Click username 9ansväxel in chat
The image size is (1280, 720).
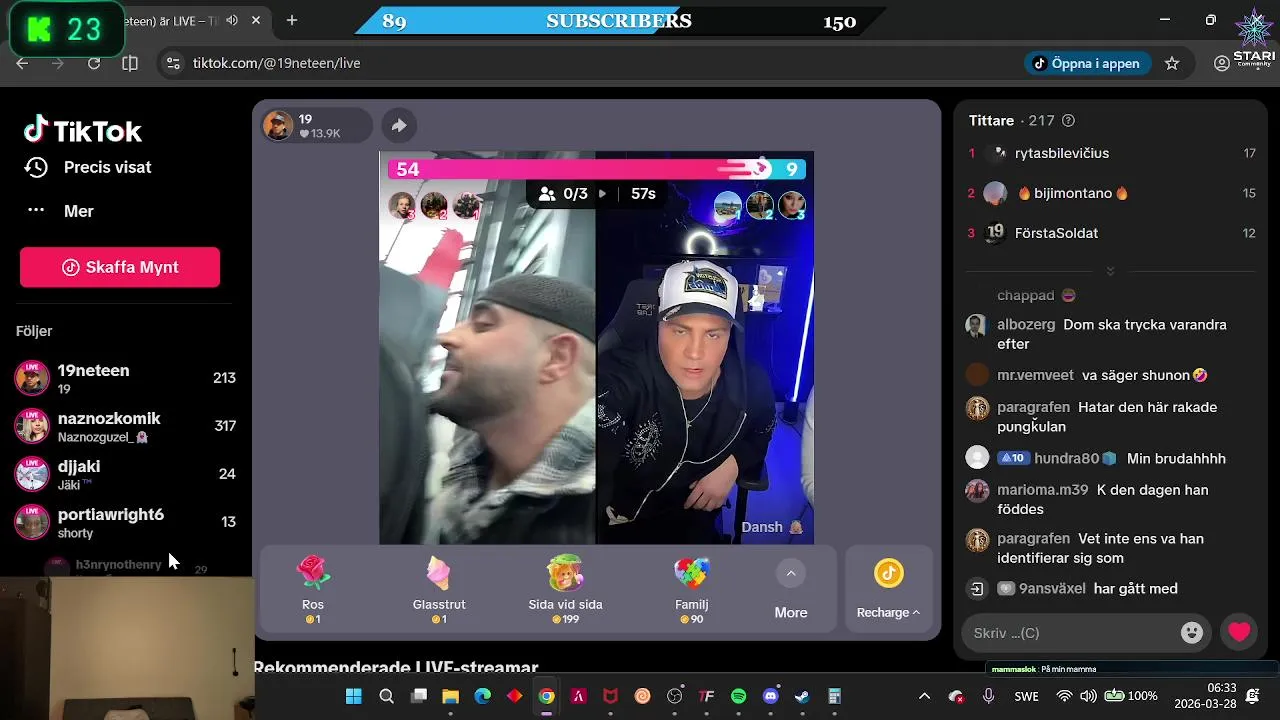[x=1052, y=588]
